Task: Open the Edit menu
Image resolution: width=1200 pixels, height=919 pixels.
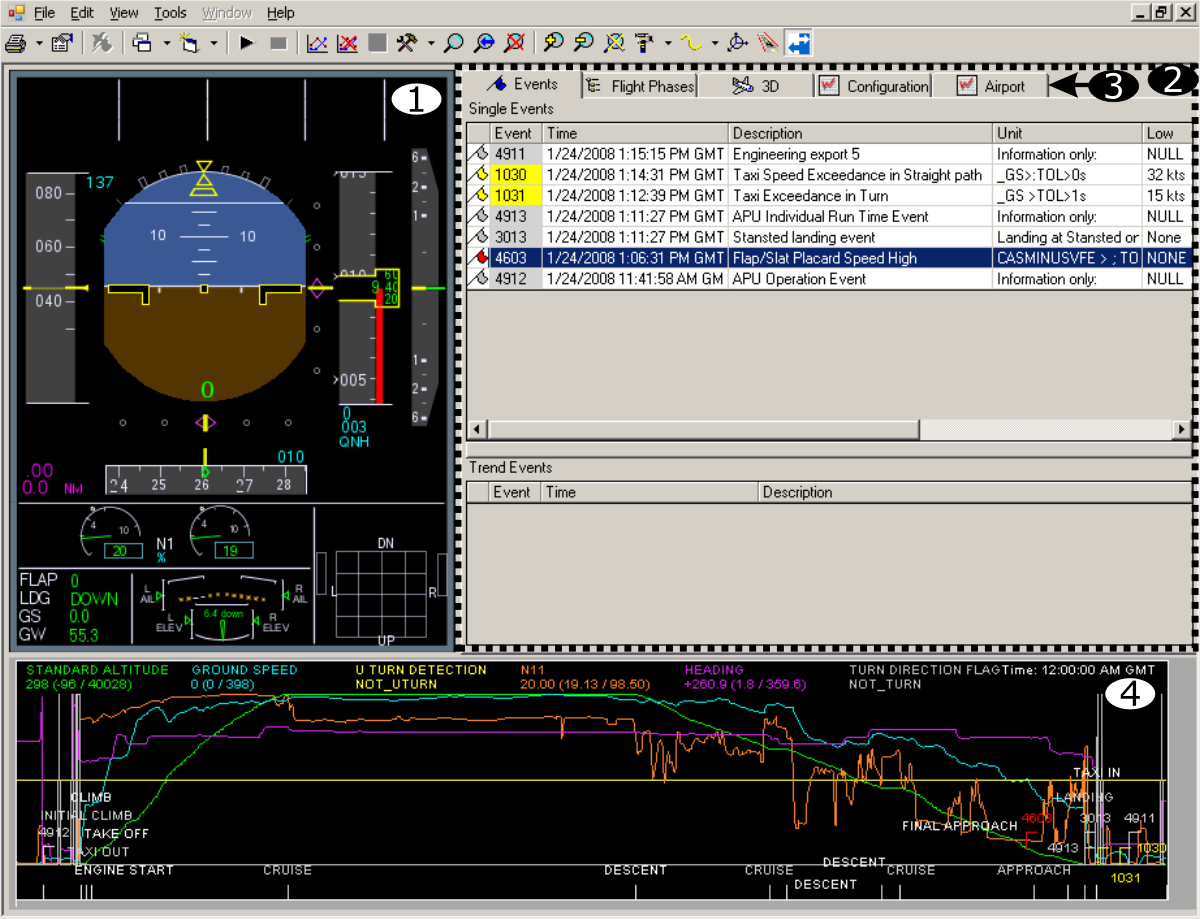Action: 82,13
